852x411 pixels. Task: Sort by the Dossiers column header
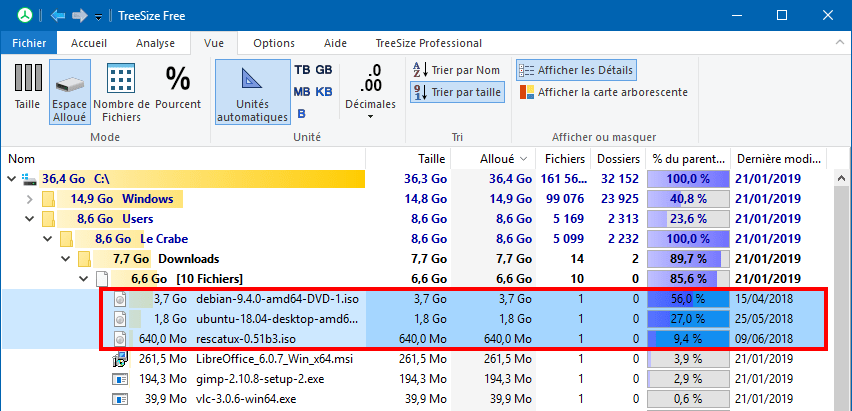tap(618, 159)
